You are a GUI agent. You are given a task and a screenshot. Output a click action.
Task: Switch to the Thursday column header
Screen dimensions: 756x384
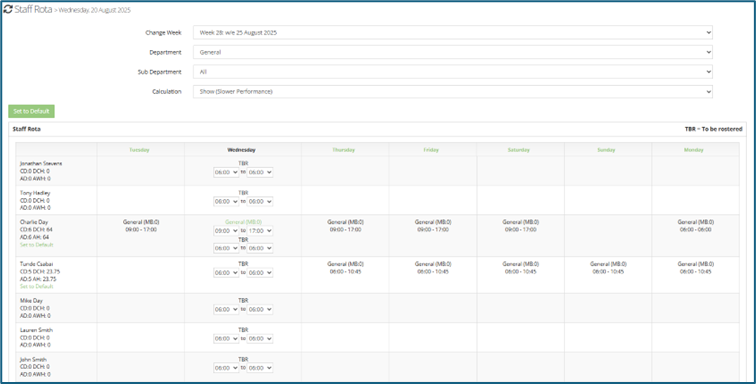tap(344, 150)
